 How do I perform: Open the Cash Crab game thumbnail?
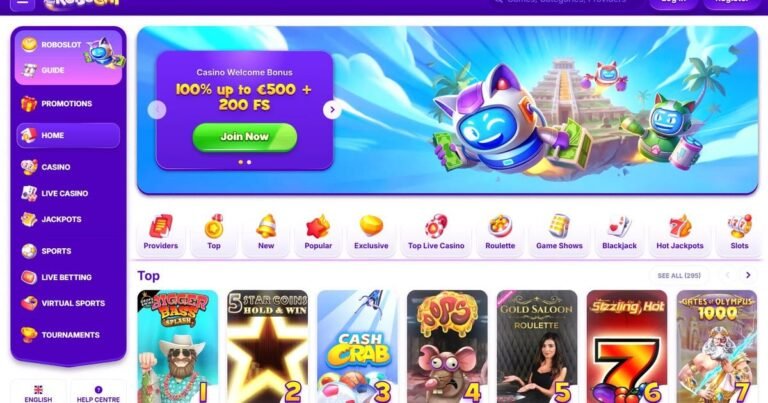pyautogui.click(x=358, y=347)
